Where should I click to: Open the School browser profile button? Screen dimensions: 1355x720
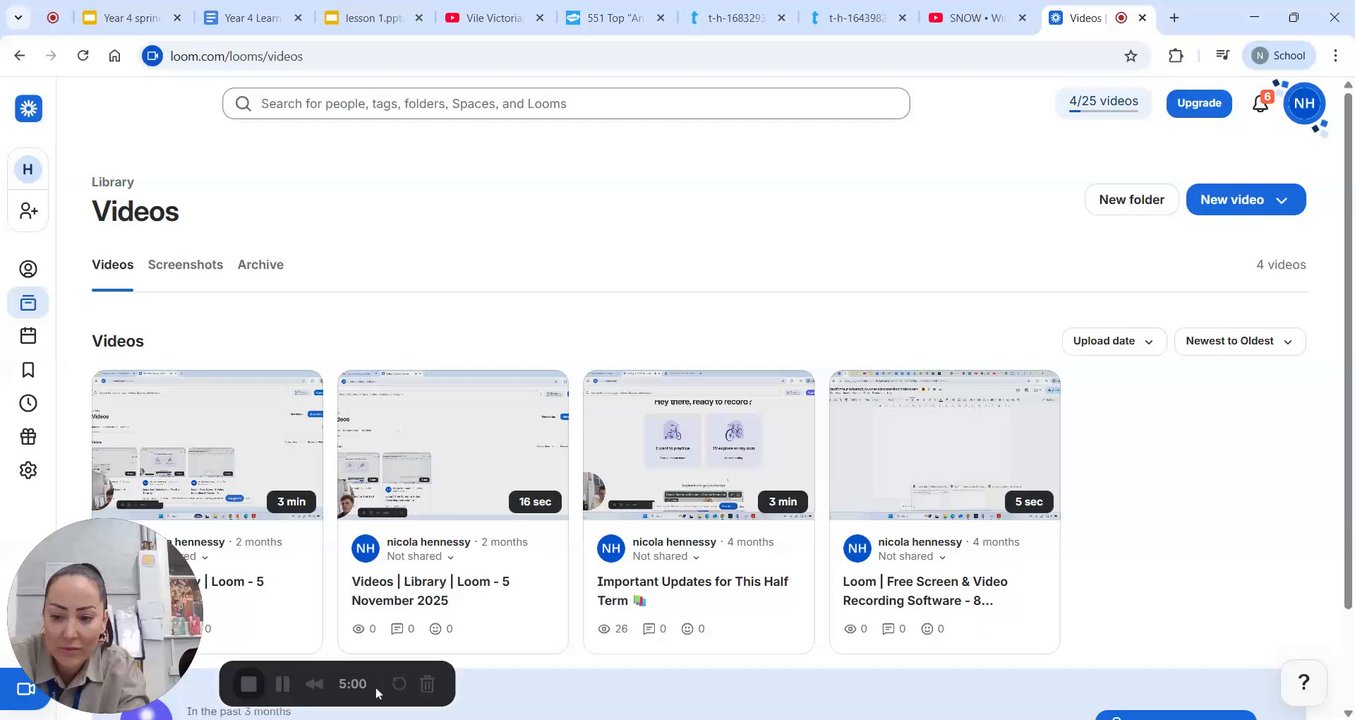point(1279,56)
